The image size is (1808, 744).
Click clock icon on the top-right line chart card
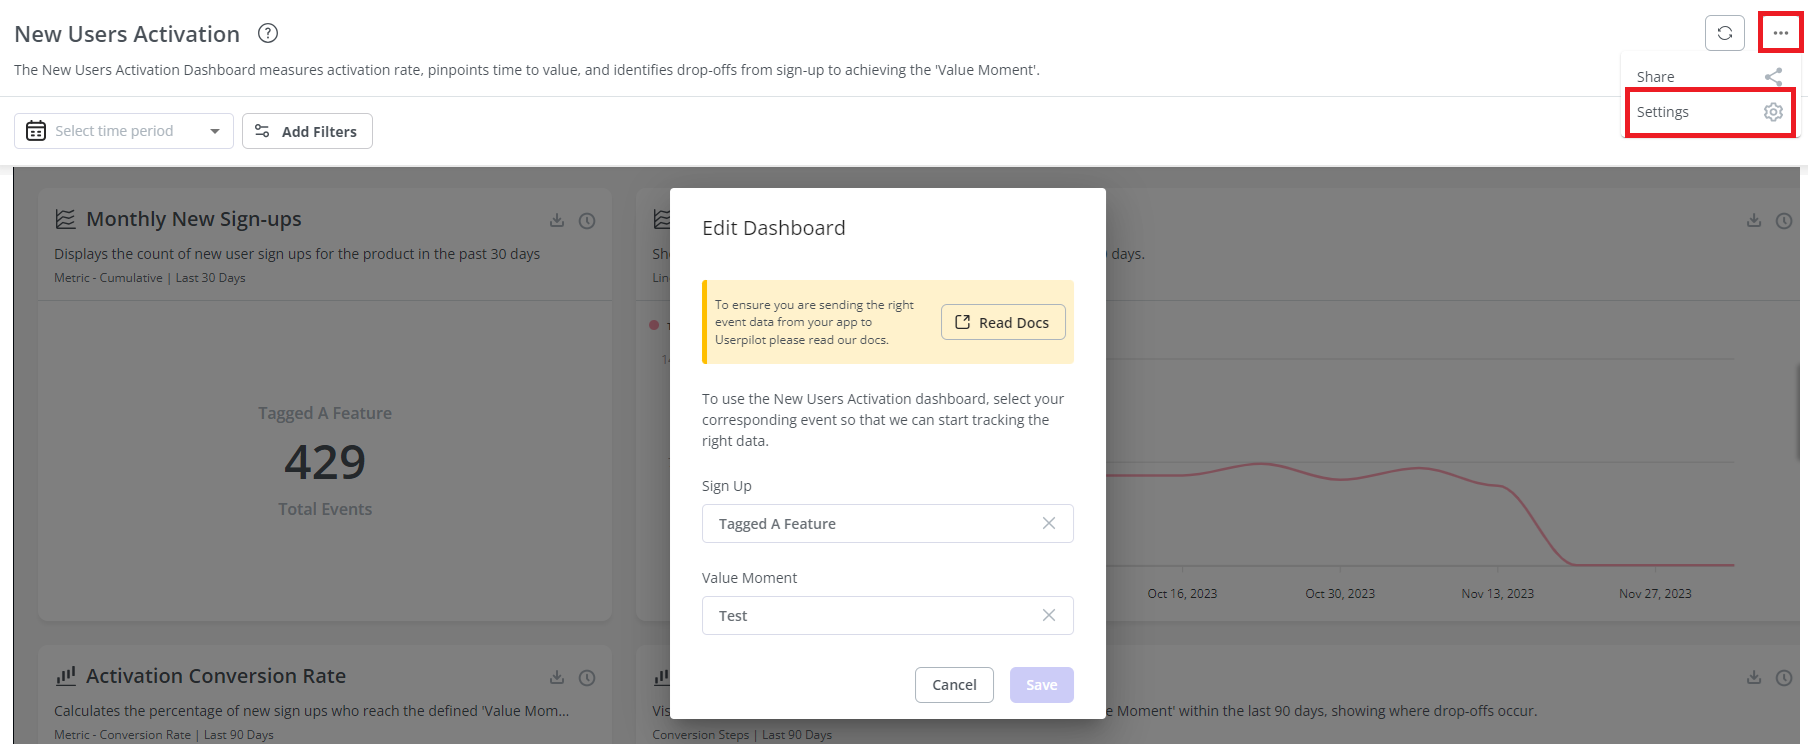1784,221
